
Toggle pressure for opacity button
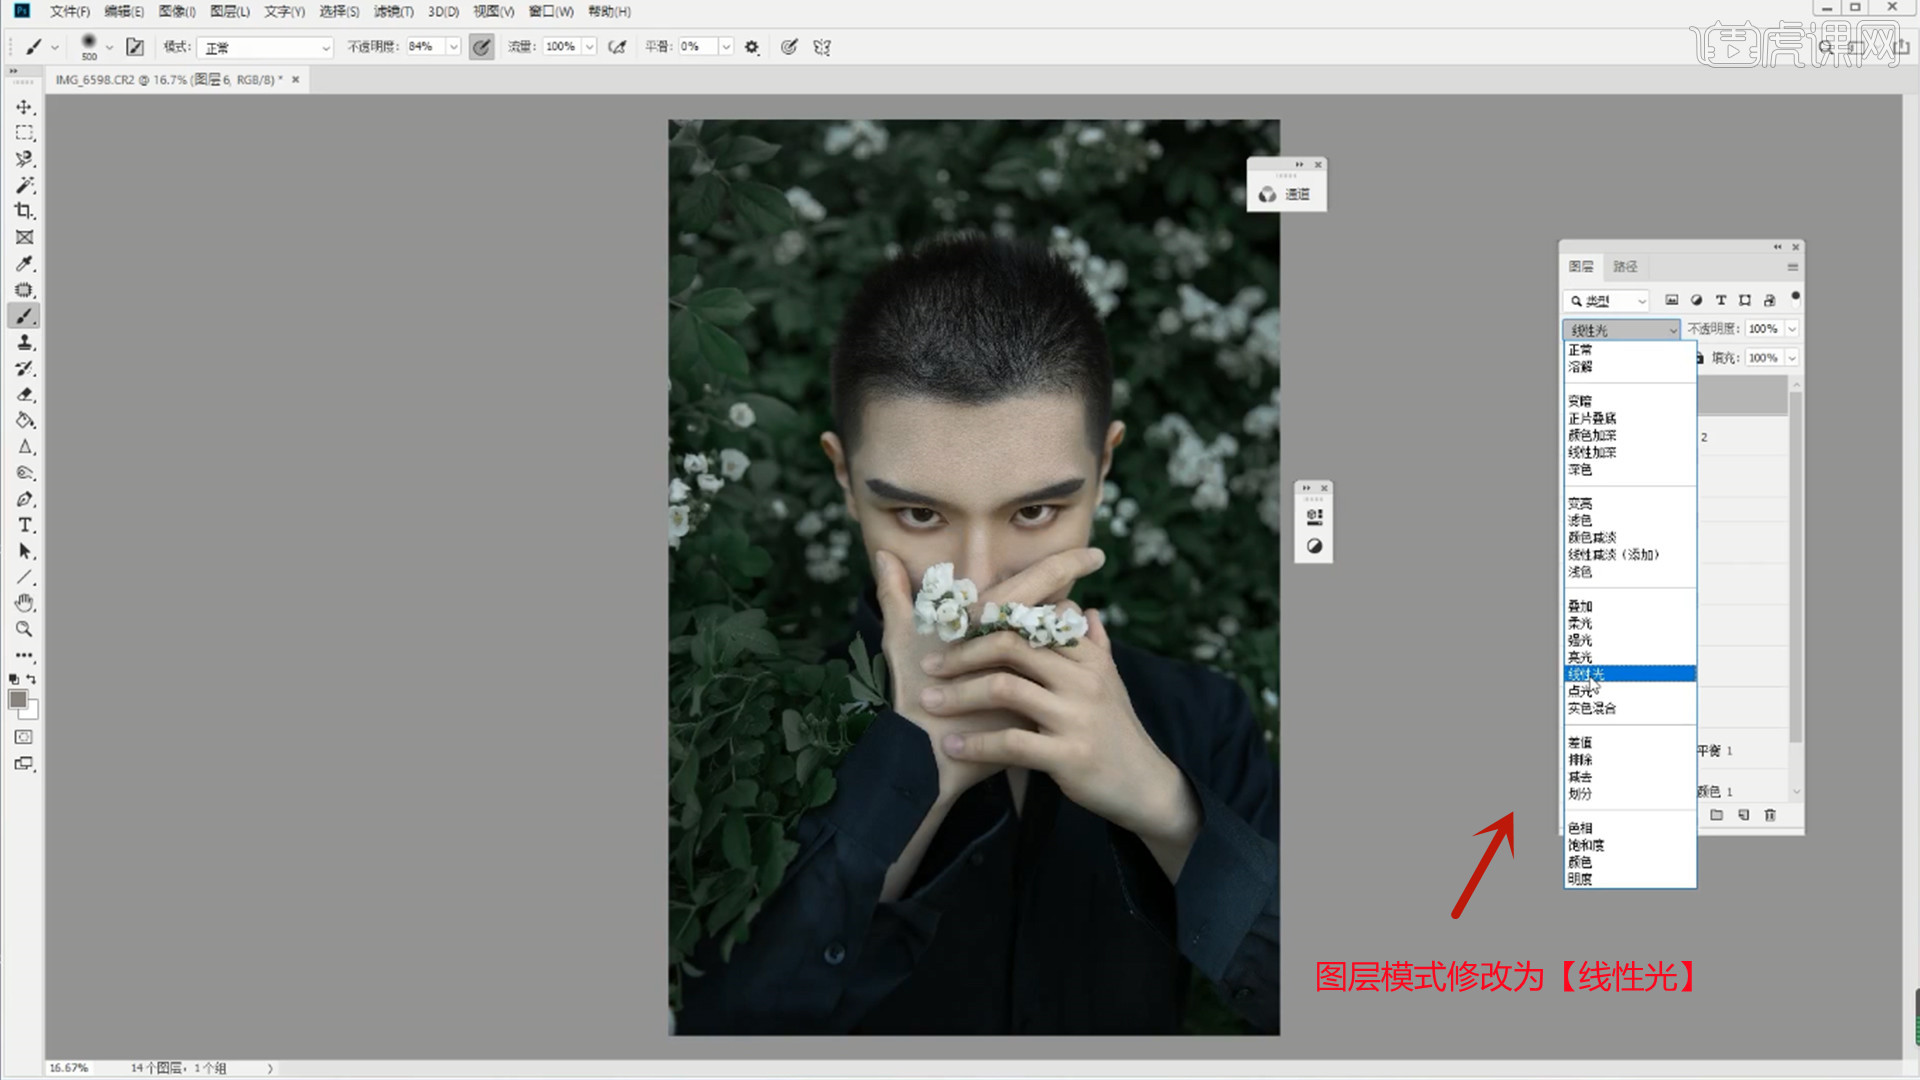pyautogui.click(x=481, y=47)
